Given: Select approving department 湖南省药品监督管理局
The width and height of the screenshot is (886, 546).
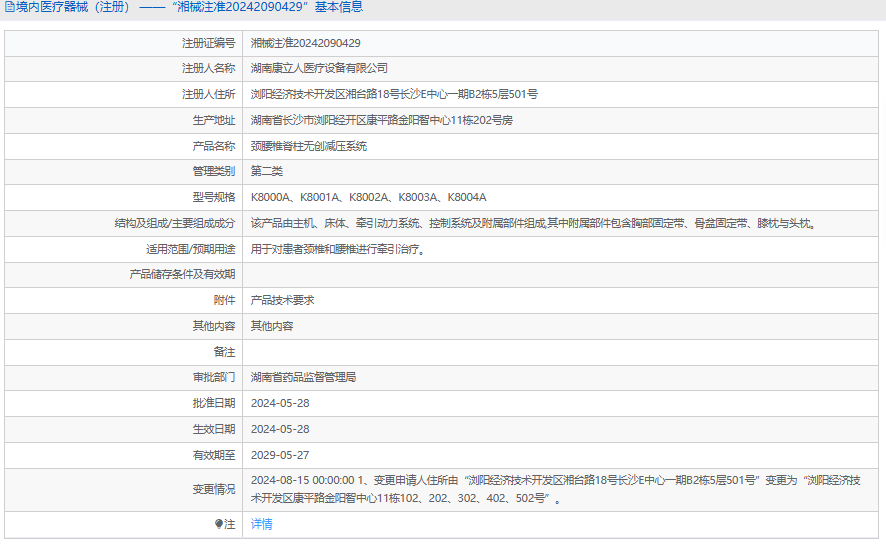Looking at the screenshot, I should pos(303,377).
